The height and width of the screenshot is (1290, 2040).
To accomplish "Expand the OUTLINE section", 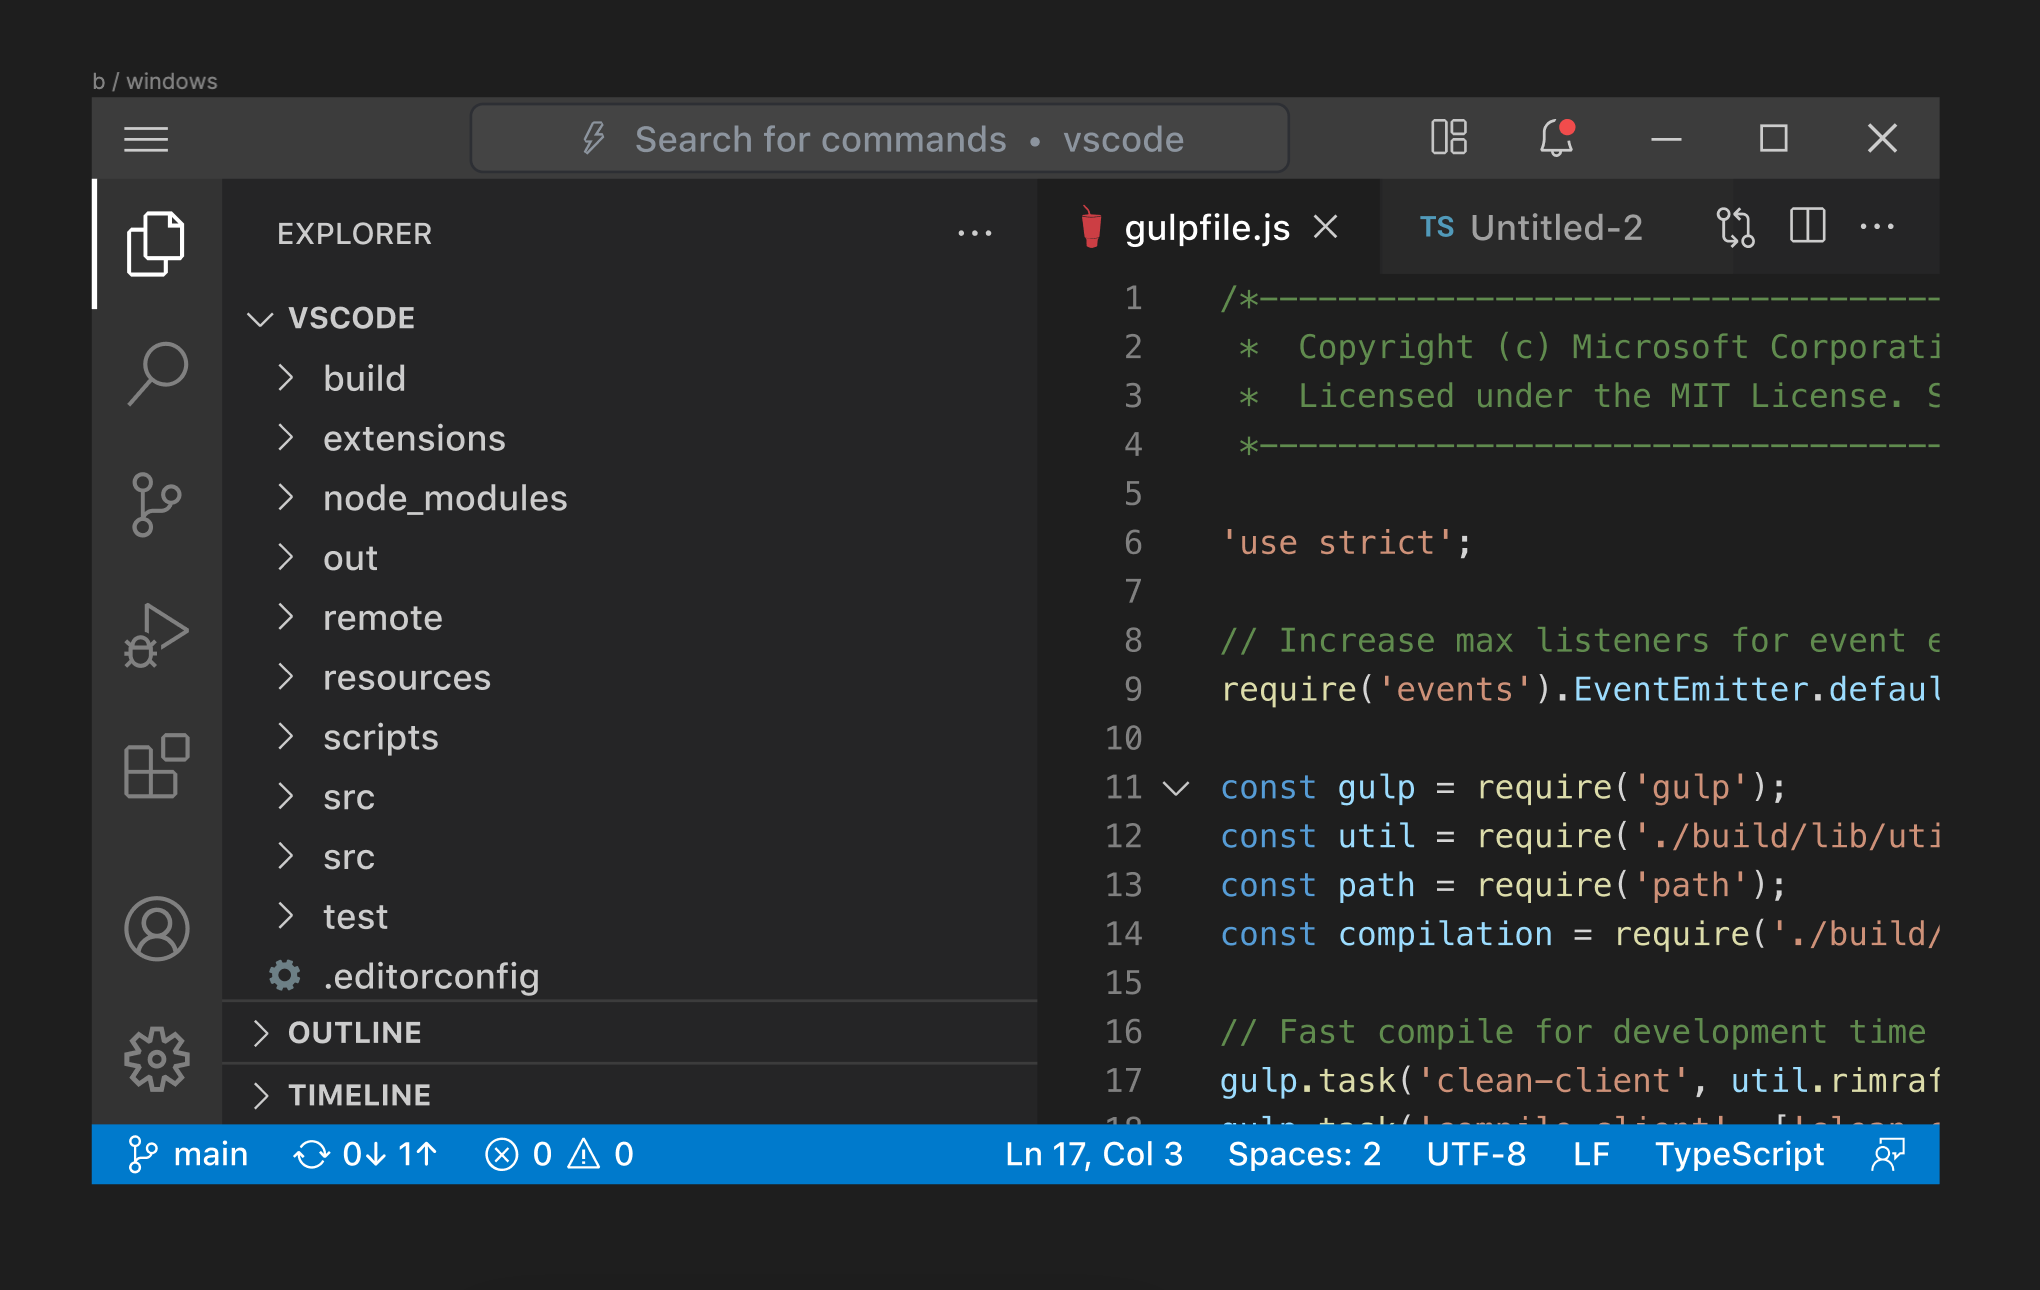I will click(354, 1033).
